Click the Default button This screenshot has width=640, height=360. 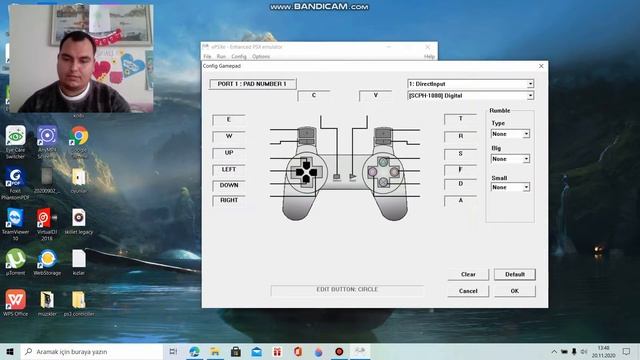(515, 274)
